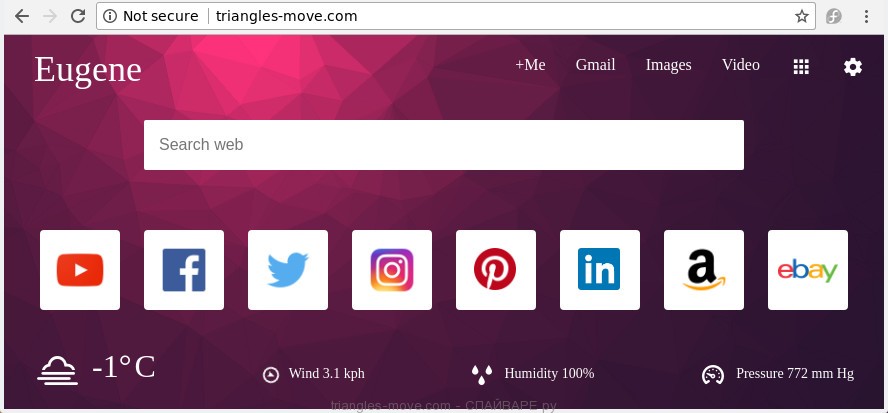The image size is (888, 413).
Task: Click the browser back arrow
Action: pos(22,16)
